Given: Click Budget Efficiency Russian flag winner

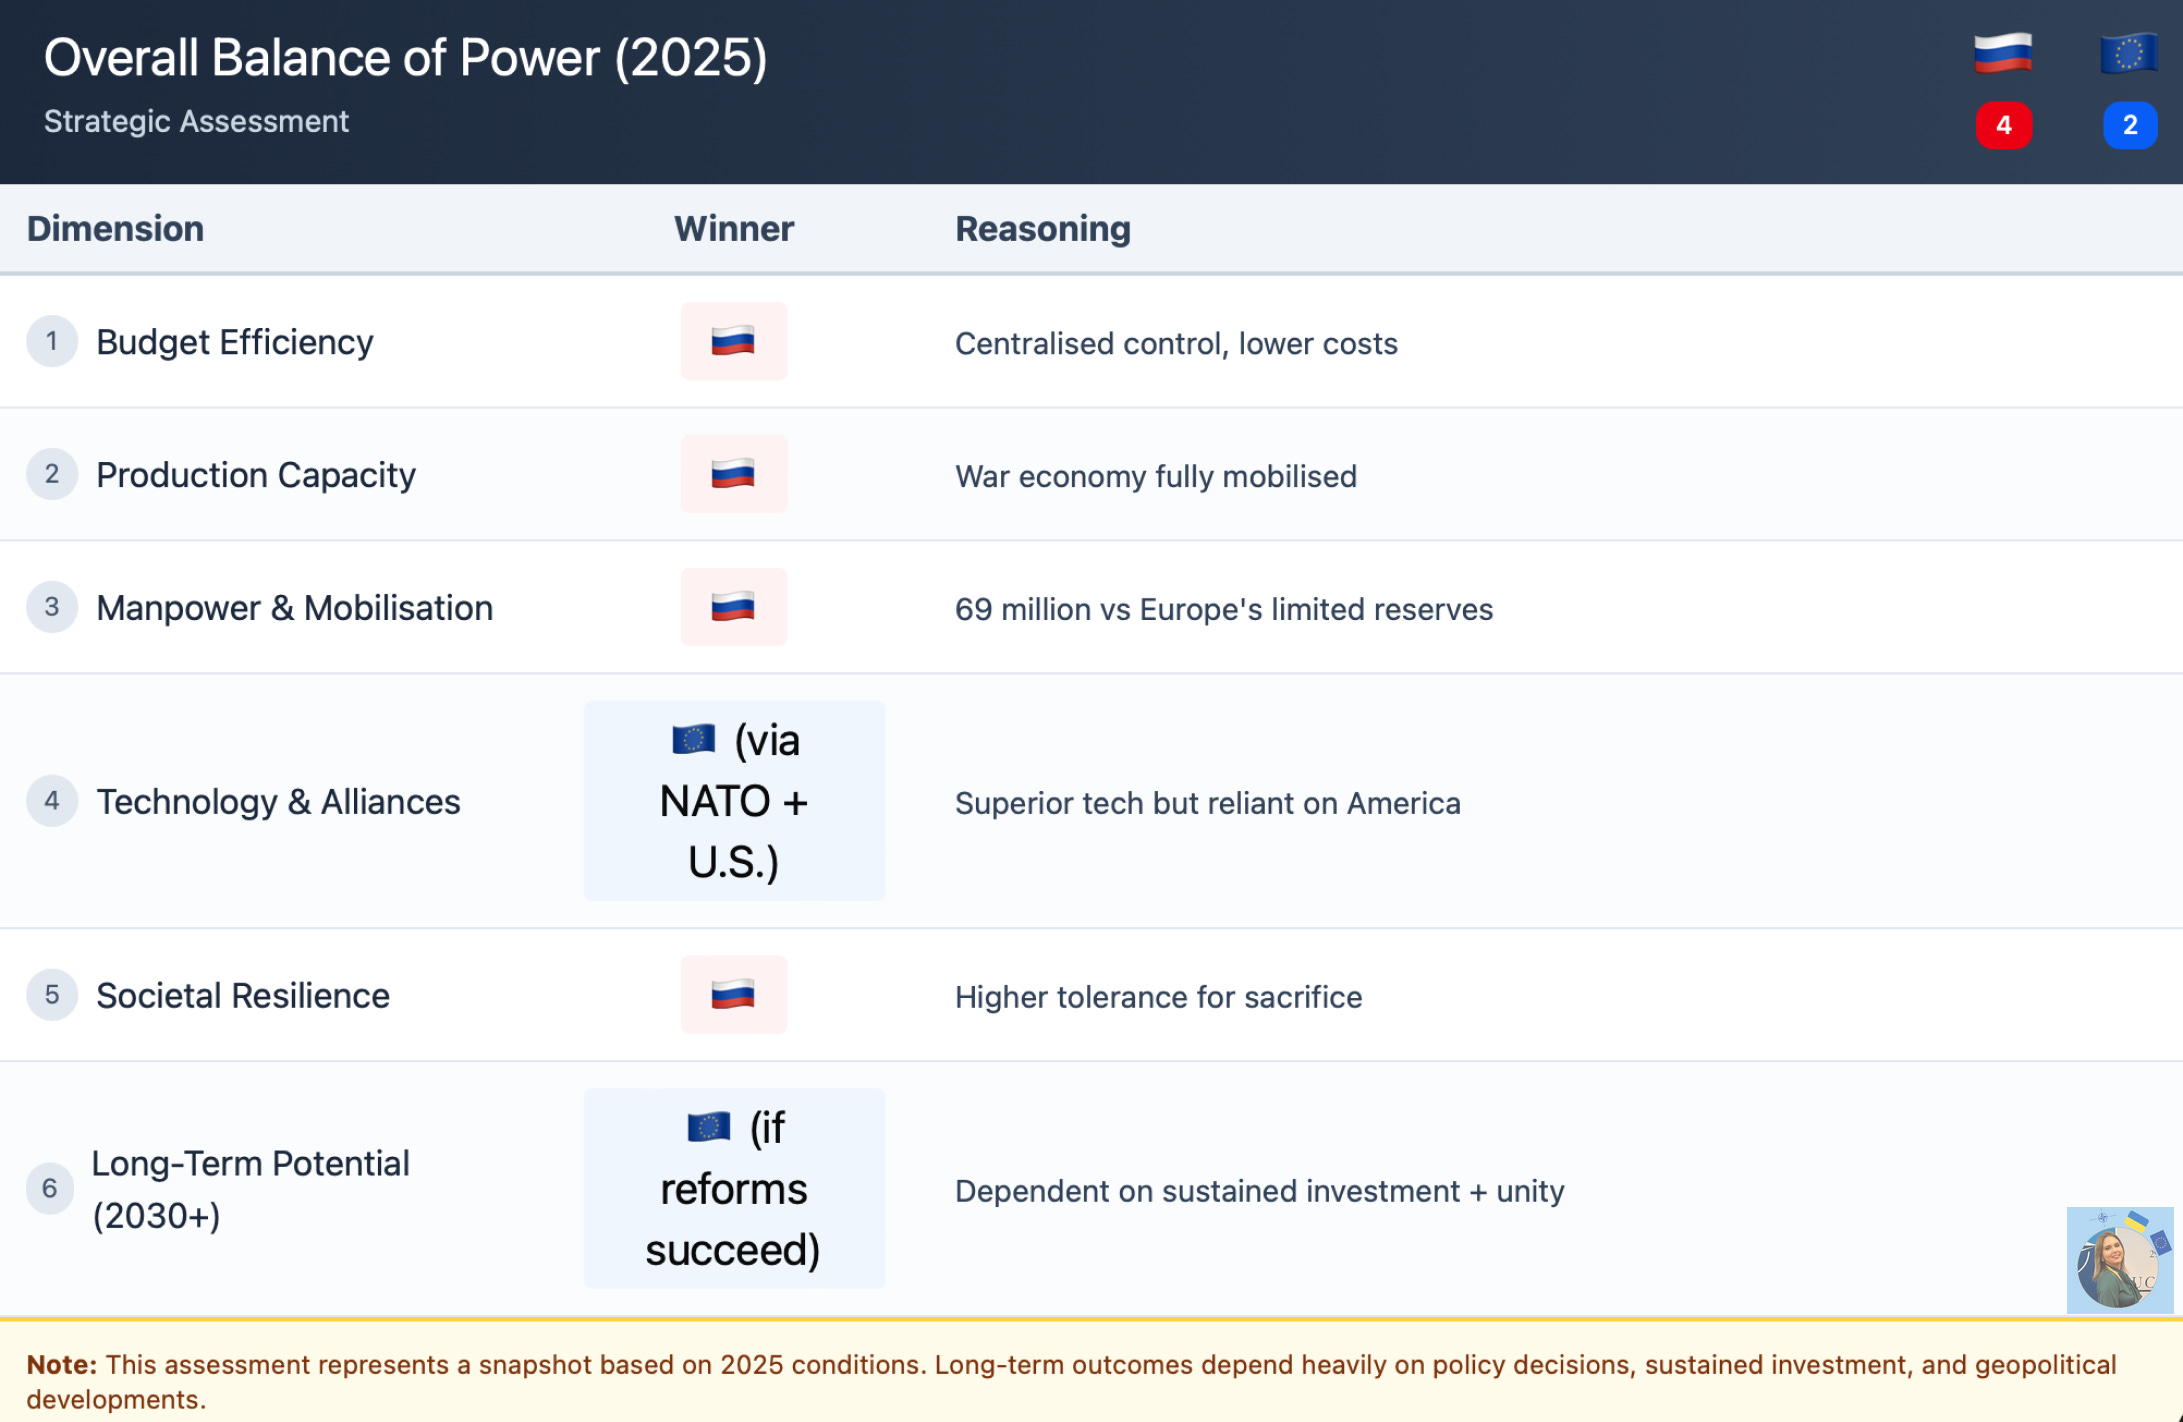Looking at the screenshot, I should point(733,342).
